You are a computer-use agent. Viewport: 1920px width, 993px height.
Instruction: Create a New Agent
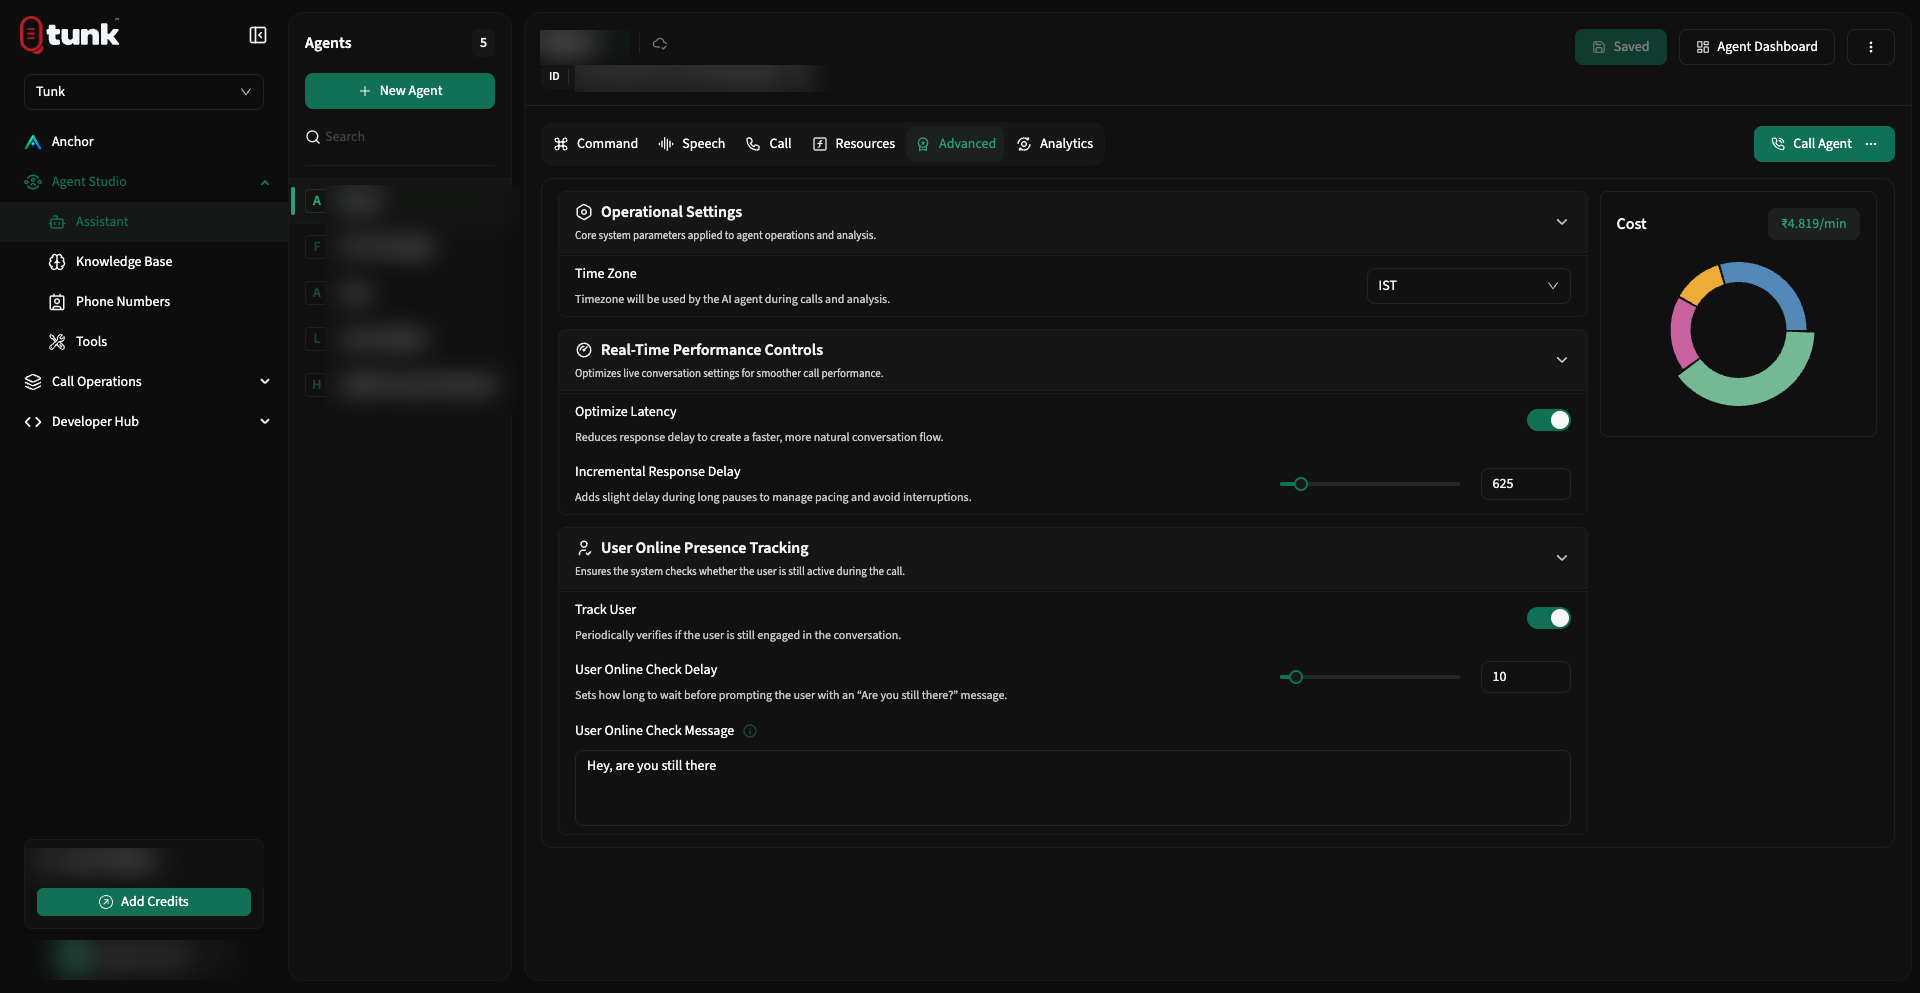click(400, 91)
